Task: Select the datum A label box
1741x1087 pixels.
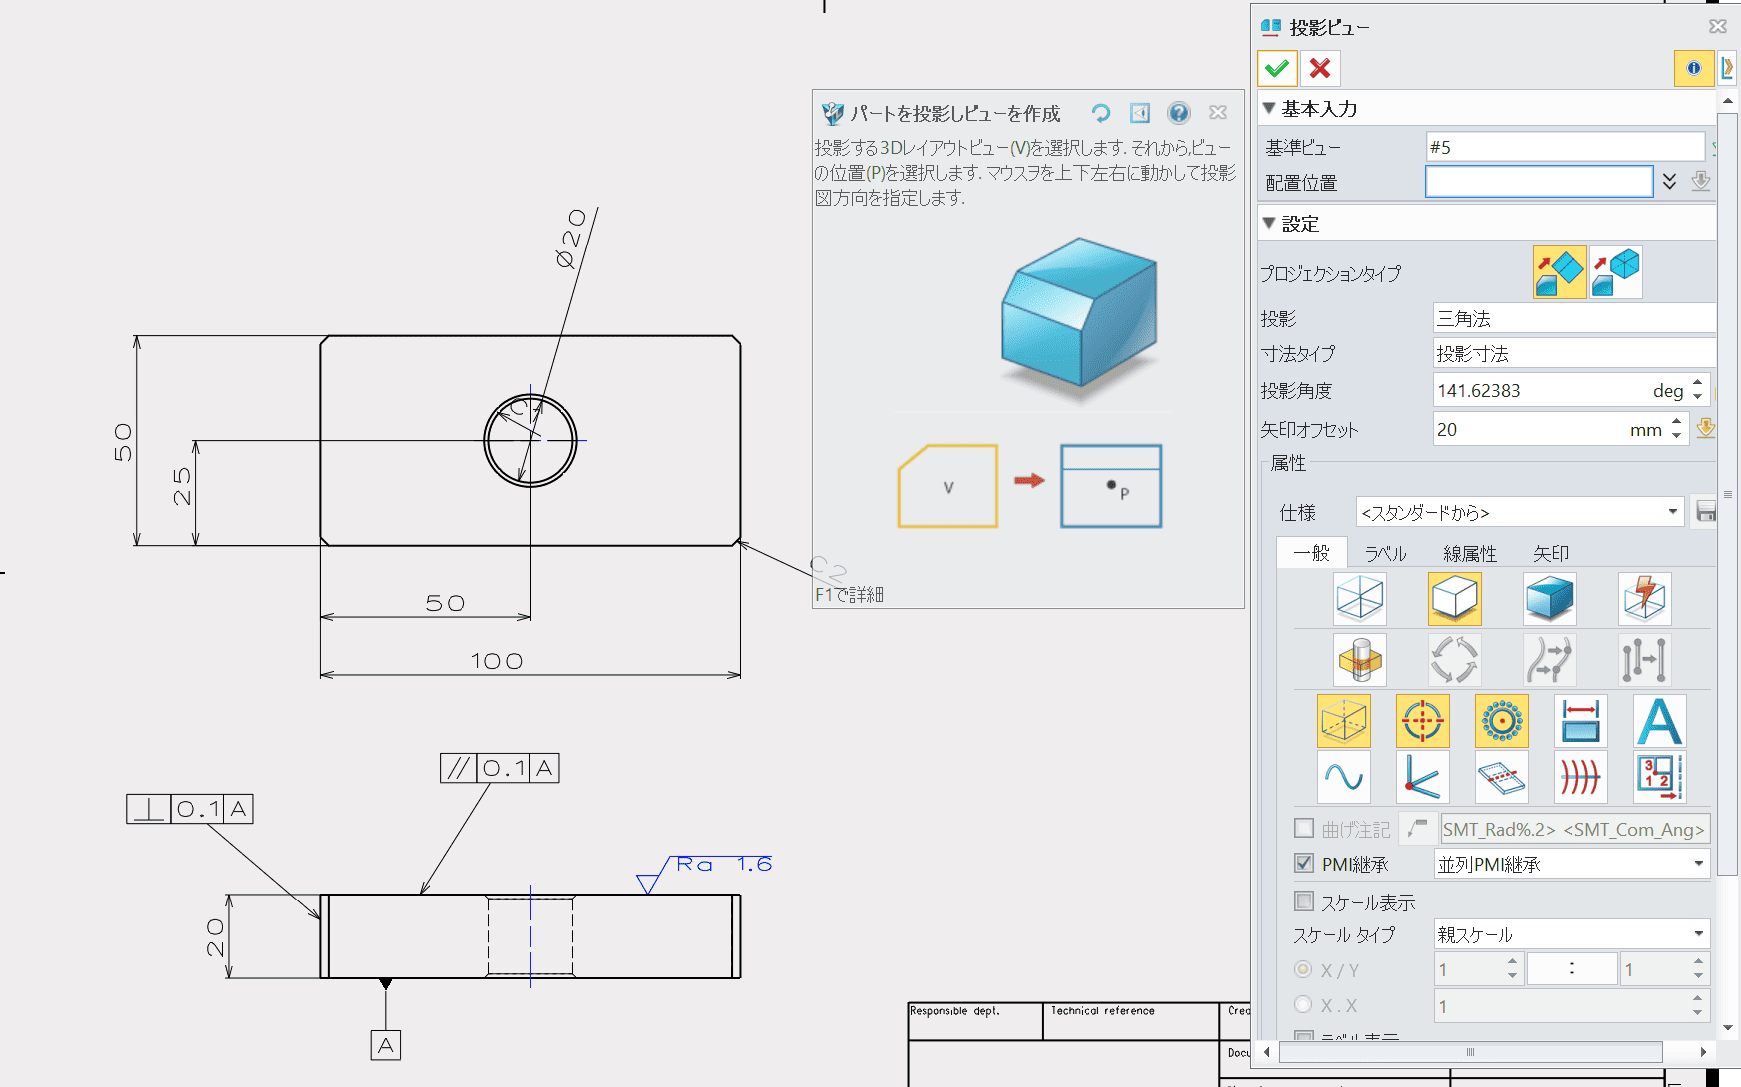Action: point(385,1045)
